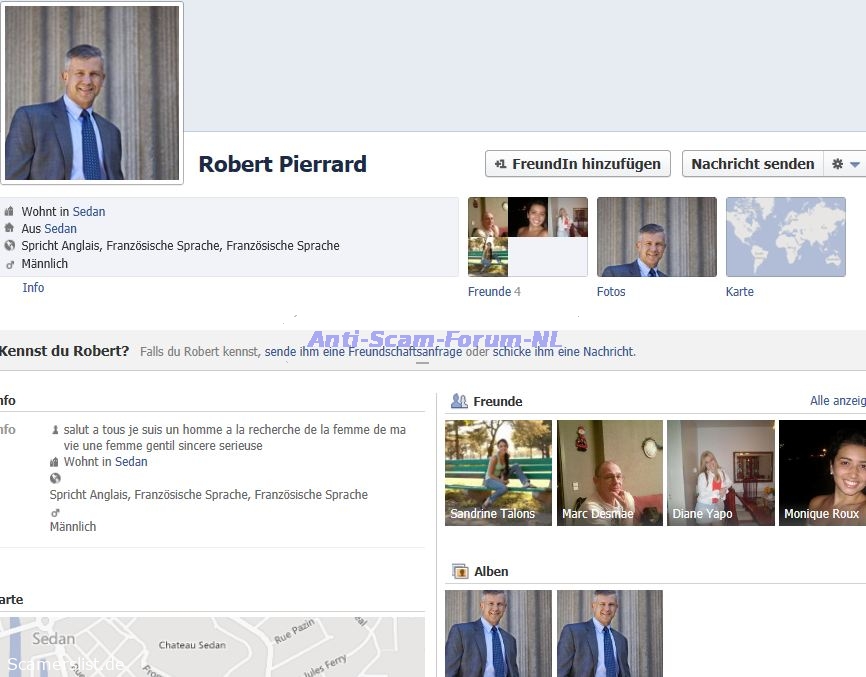Click the Alben section album icon

[x=460, y=572]
